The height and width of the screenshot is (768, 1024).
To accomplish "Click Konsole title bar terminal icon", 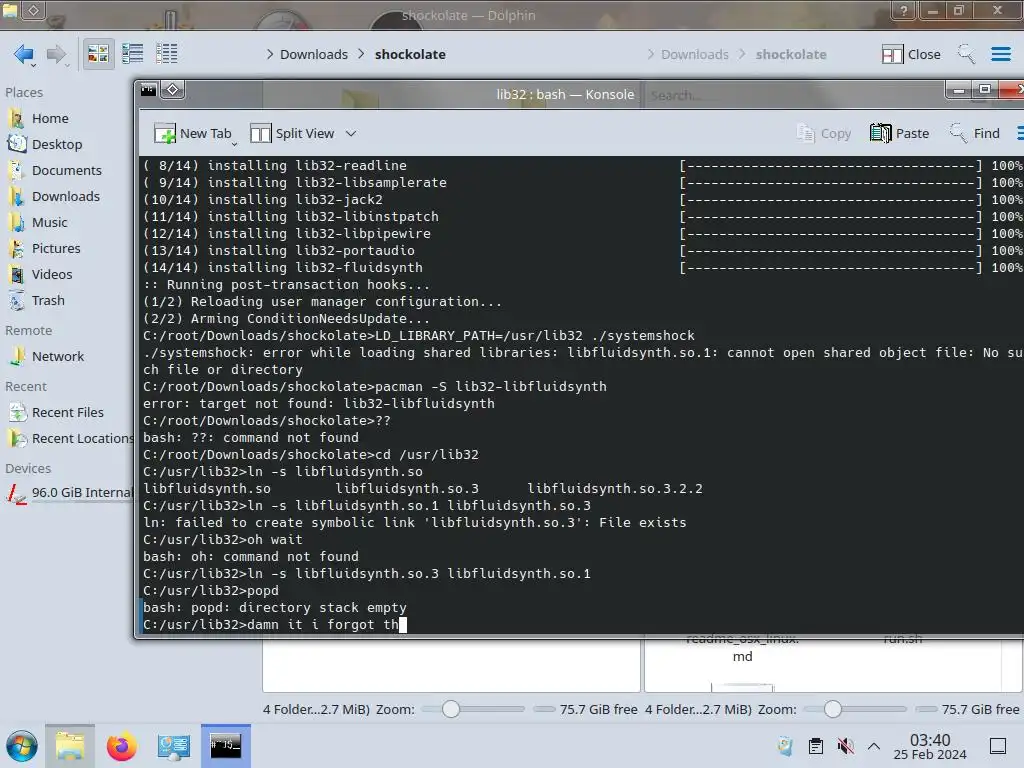I will tap(149, 89).
